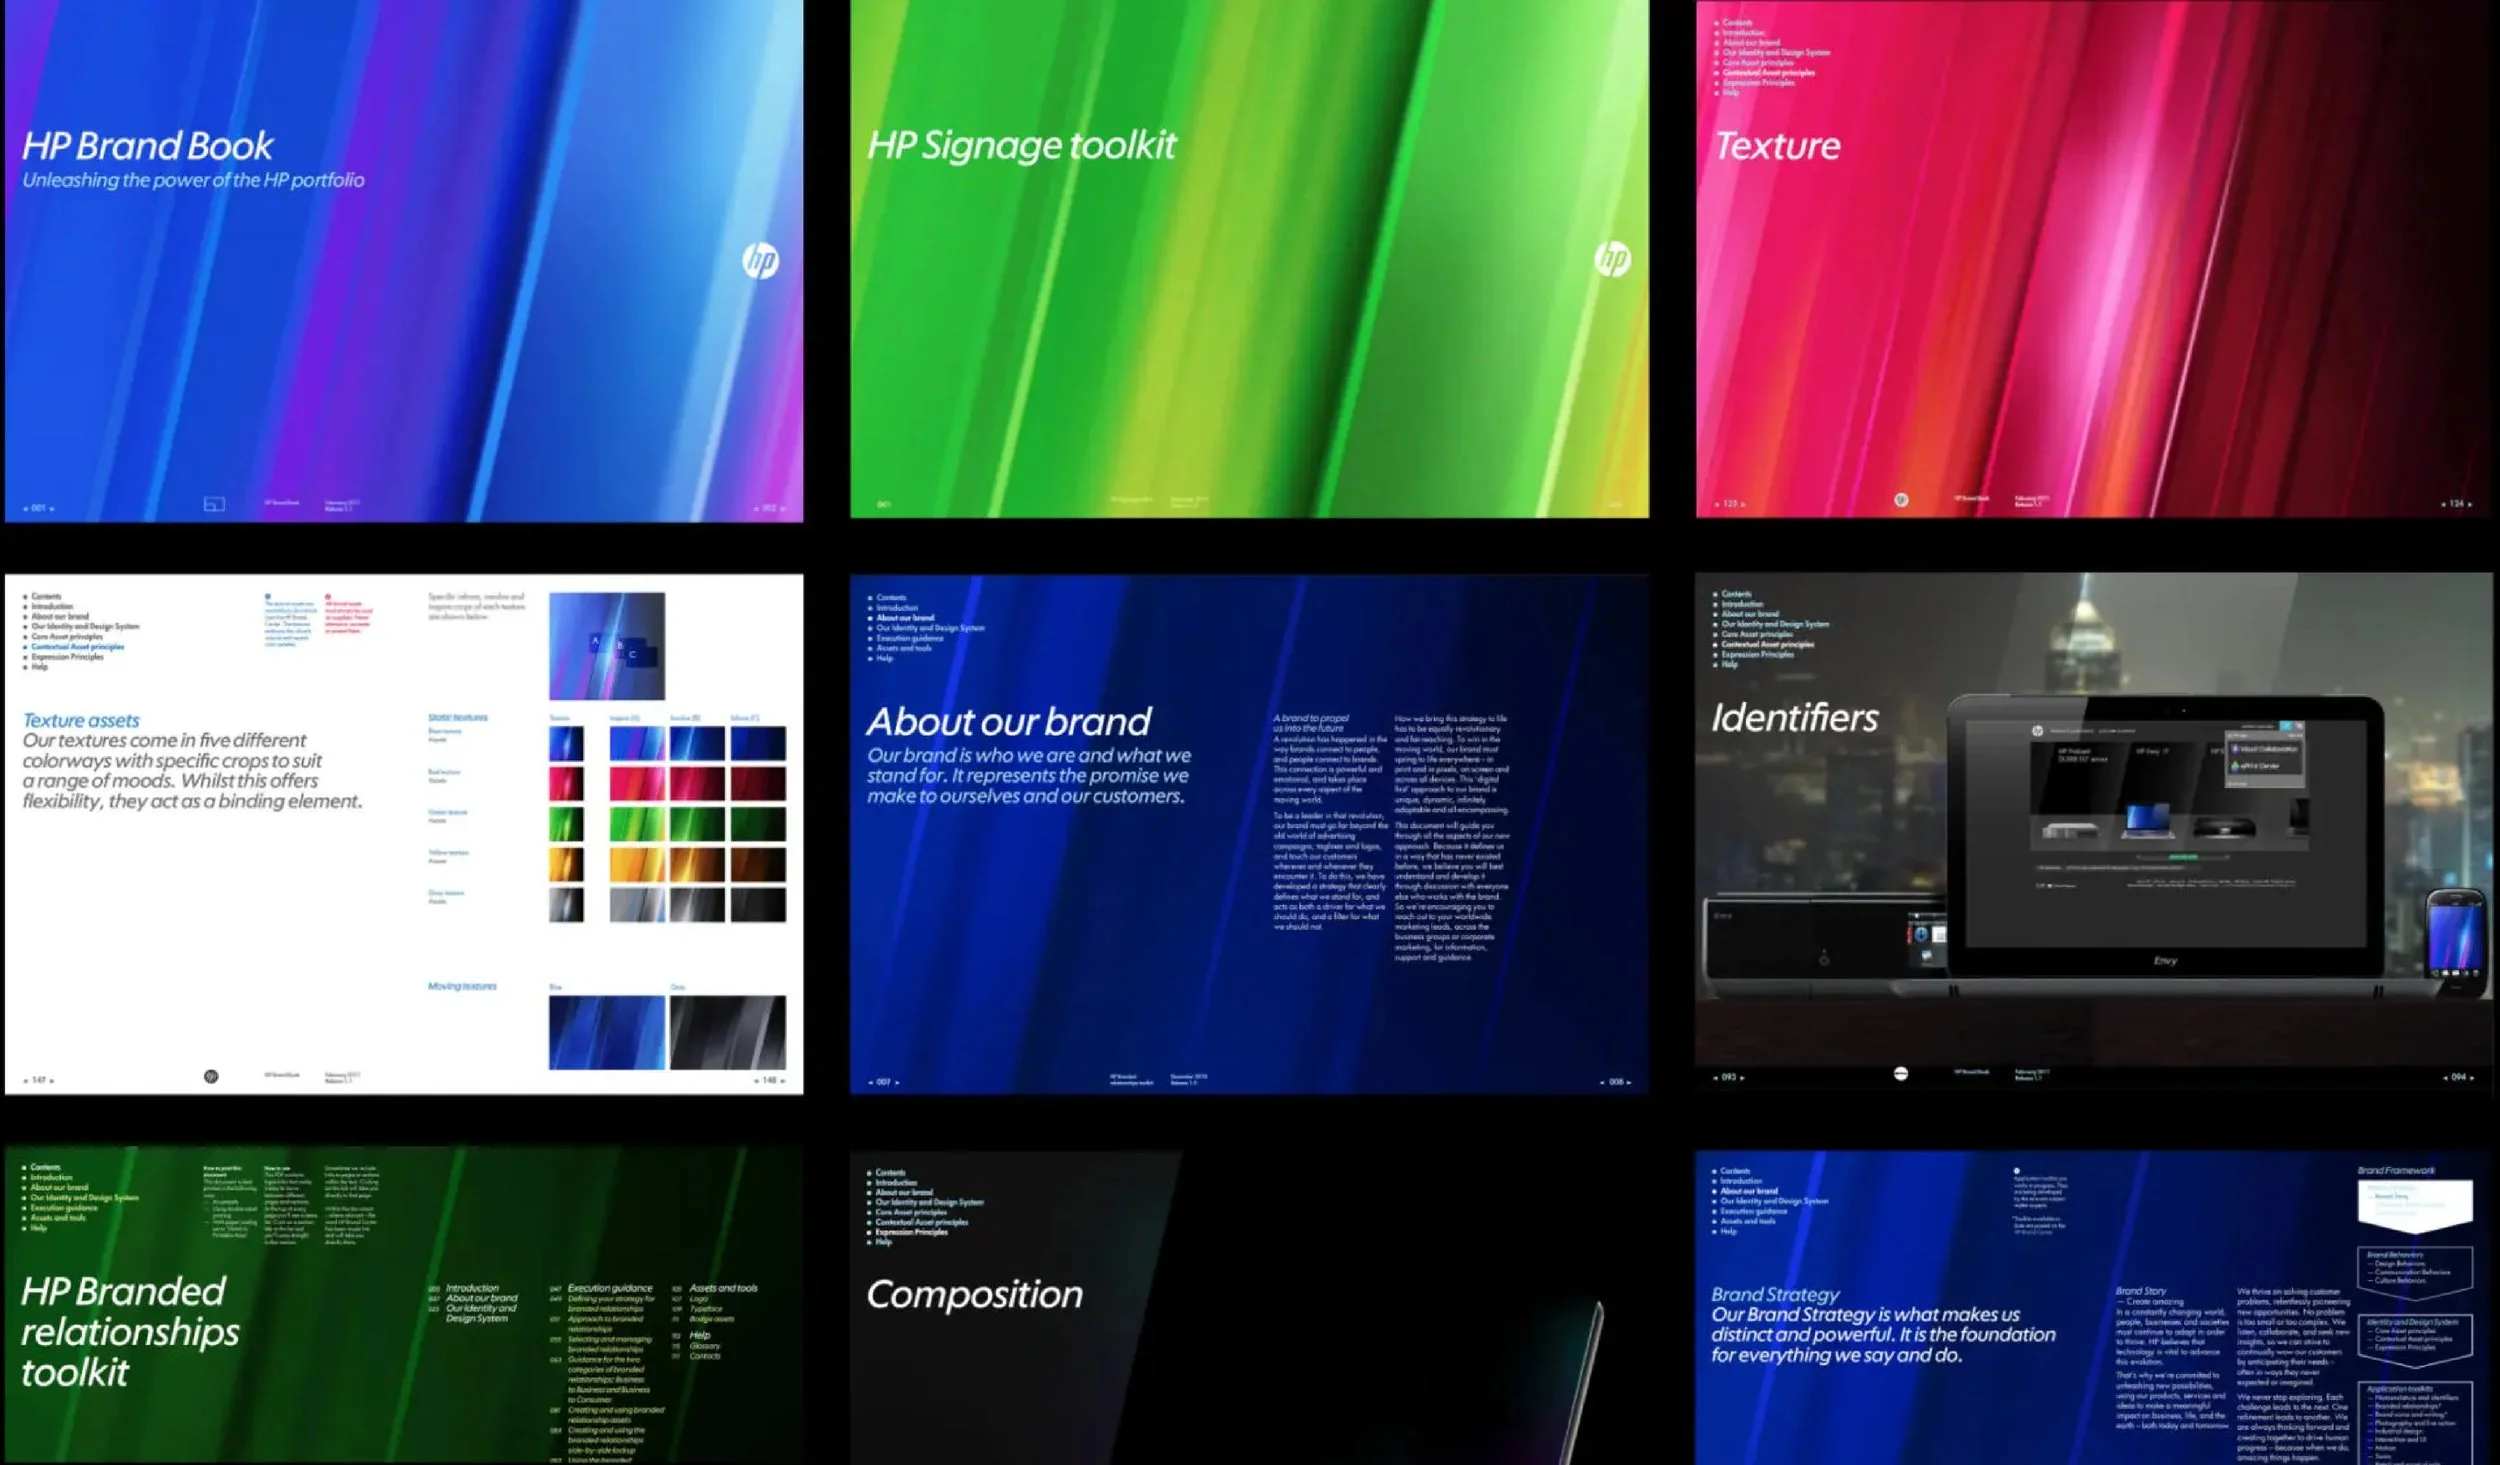The height and width of the screenshot is (1465, 2500).
Task: Click the HP logo on the blue Brand Book cover
Action: pos(760,261)
